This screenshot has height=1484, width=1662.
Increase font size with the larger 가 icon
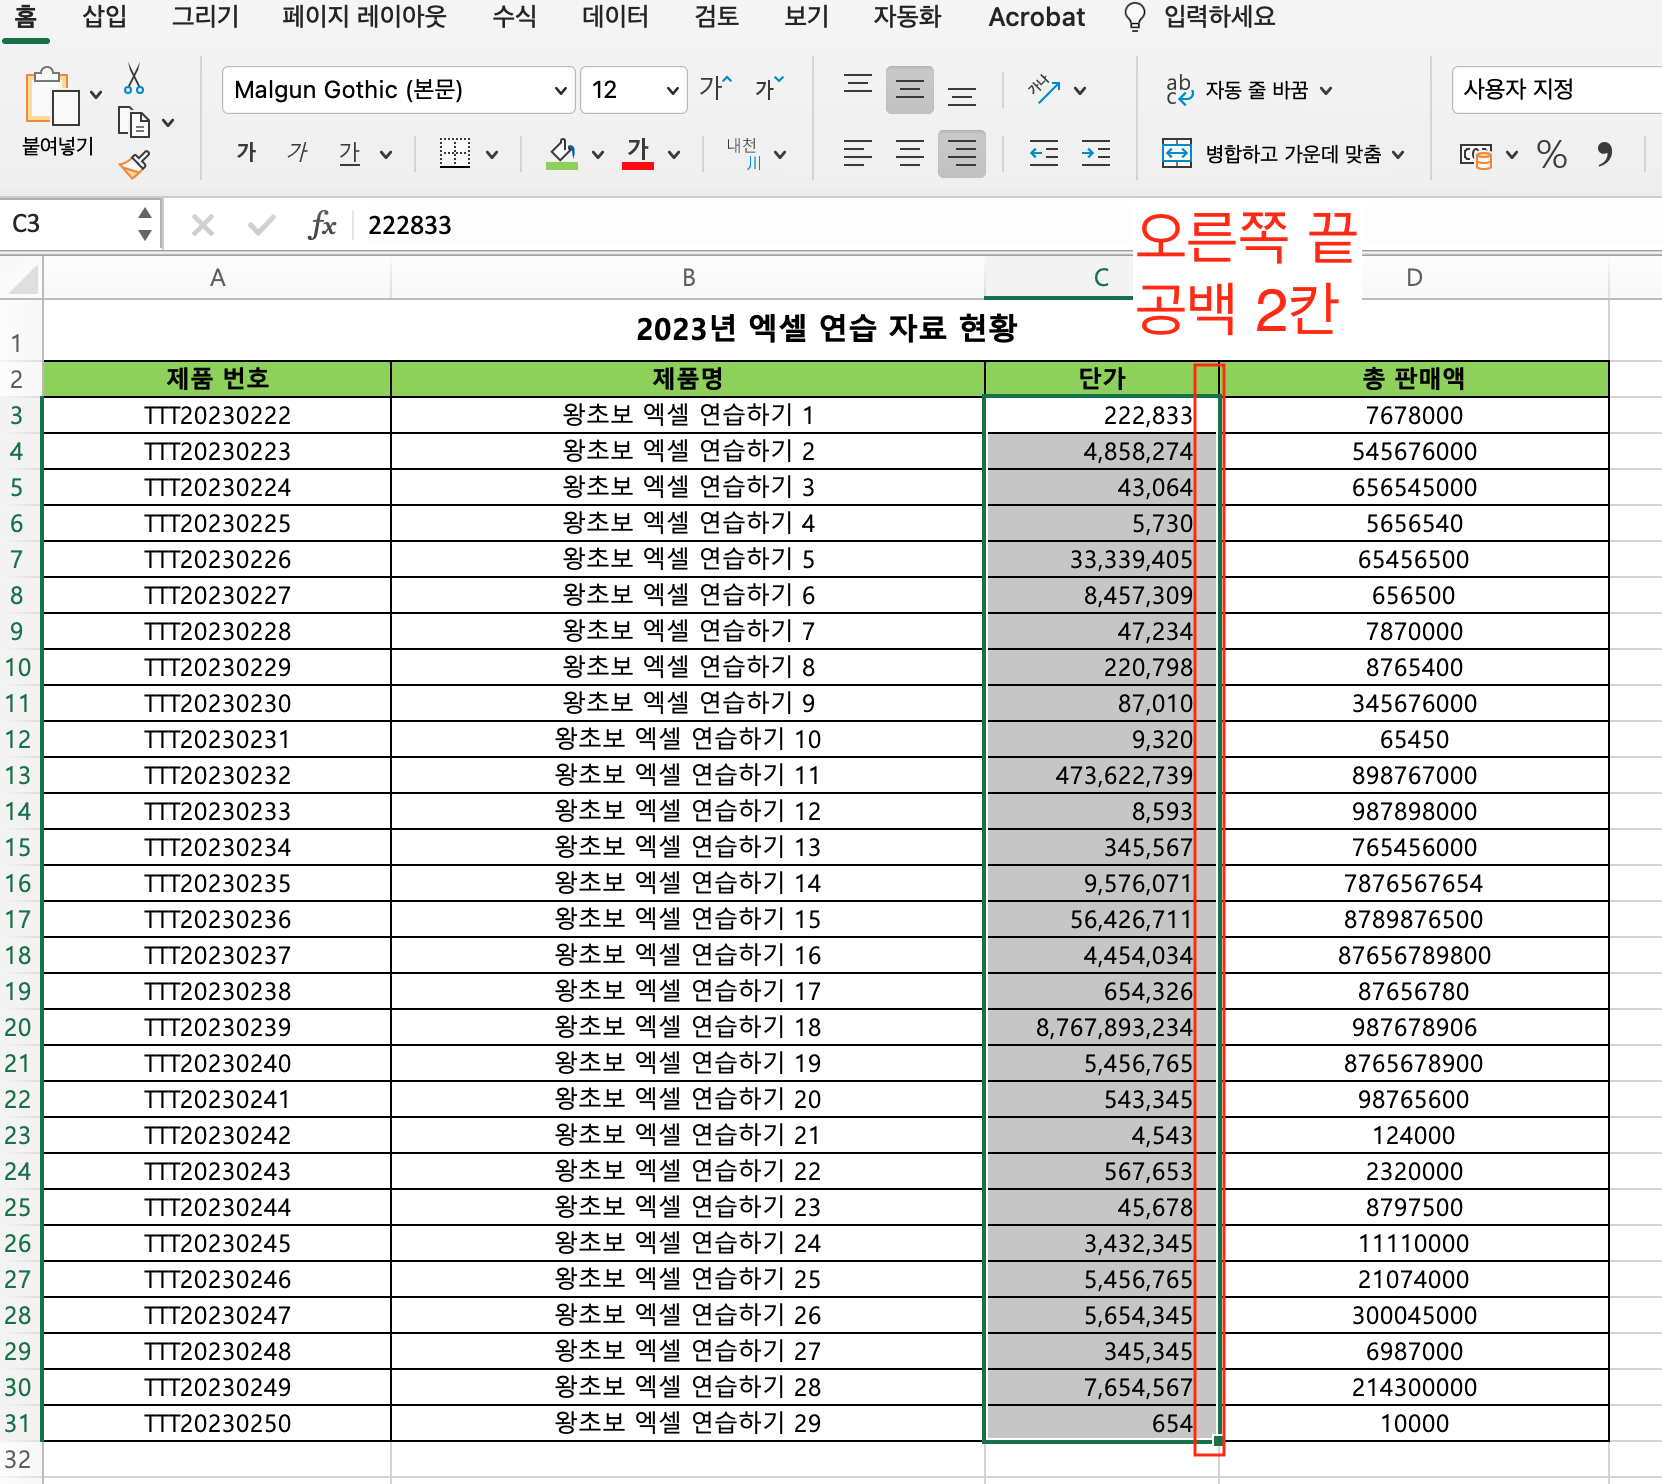click(x=716, y=88)
